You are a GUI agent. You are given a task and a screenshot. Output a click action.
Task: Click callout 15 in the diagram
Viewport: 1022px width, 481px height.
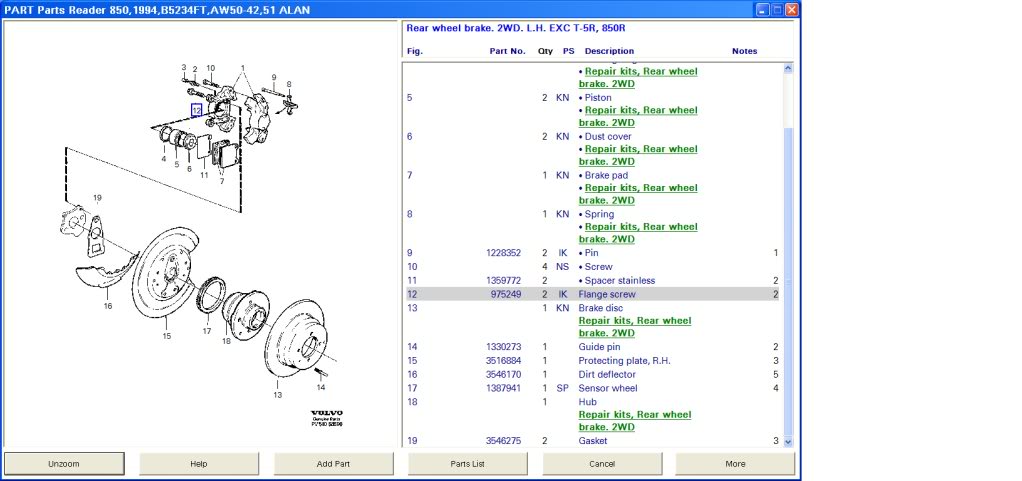tap(167, 336)
